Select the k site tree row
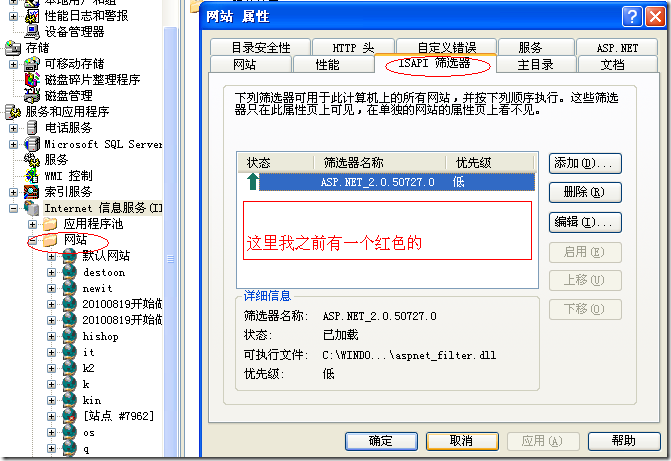This screenshot has width=671, height=461. click(86, 384)
